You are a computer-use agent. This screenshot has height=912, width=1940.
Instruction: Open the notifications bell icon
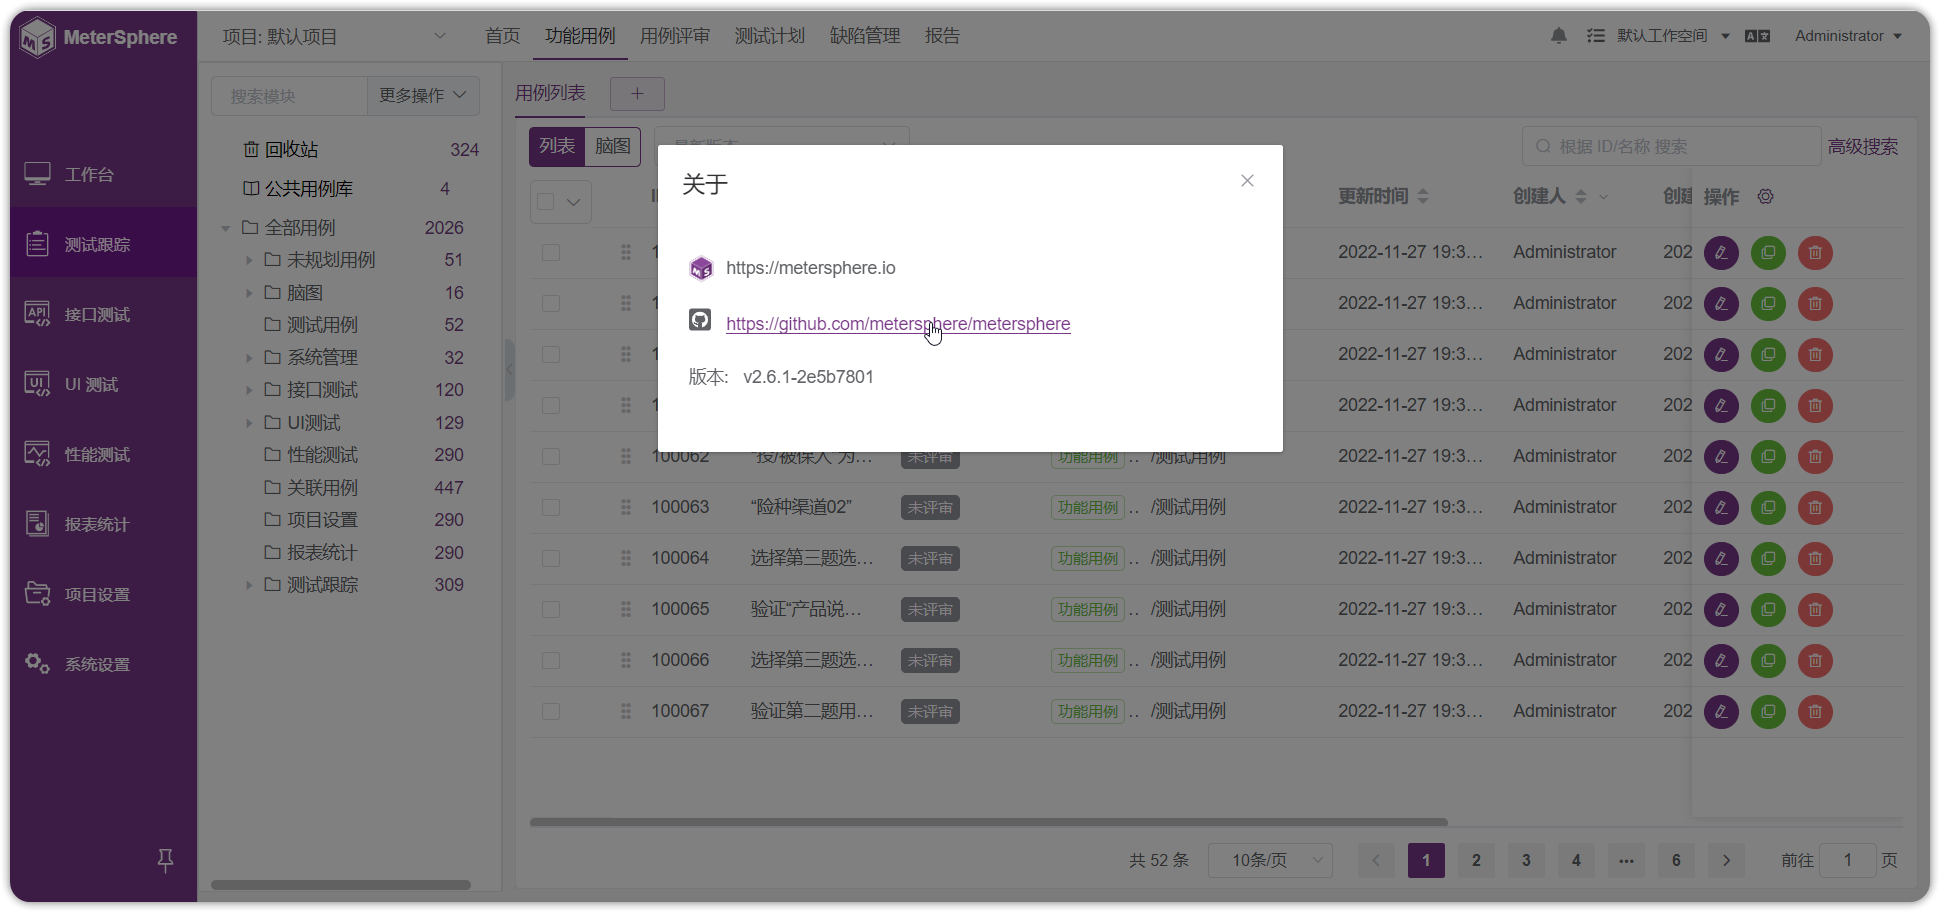point(1558,36)
